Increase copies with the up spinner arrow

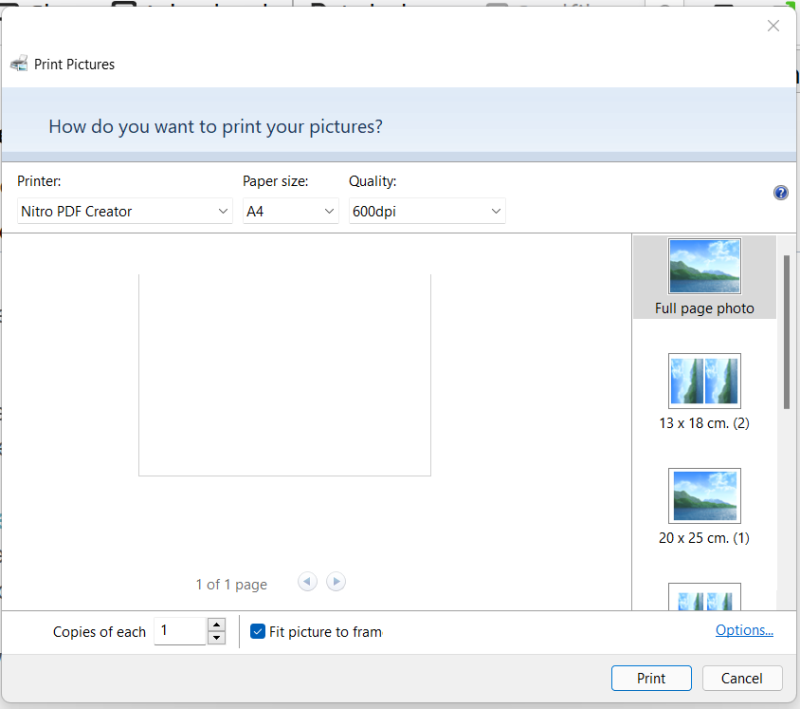(216, 625)
